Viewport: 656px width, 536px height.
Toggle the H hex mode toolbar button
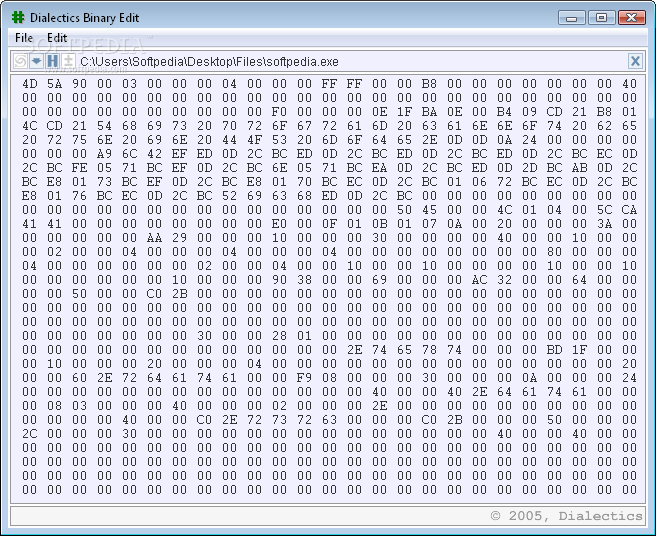point(52,62)
